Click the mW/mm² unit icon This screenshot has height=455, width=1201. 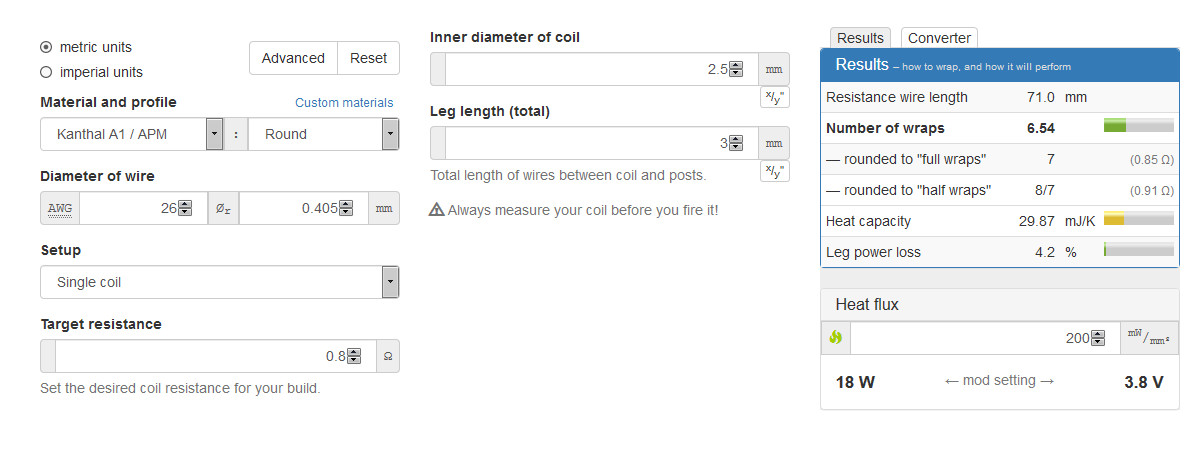point(1147,338)
